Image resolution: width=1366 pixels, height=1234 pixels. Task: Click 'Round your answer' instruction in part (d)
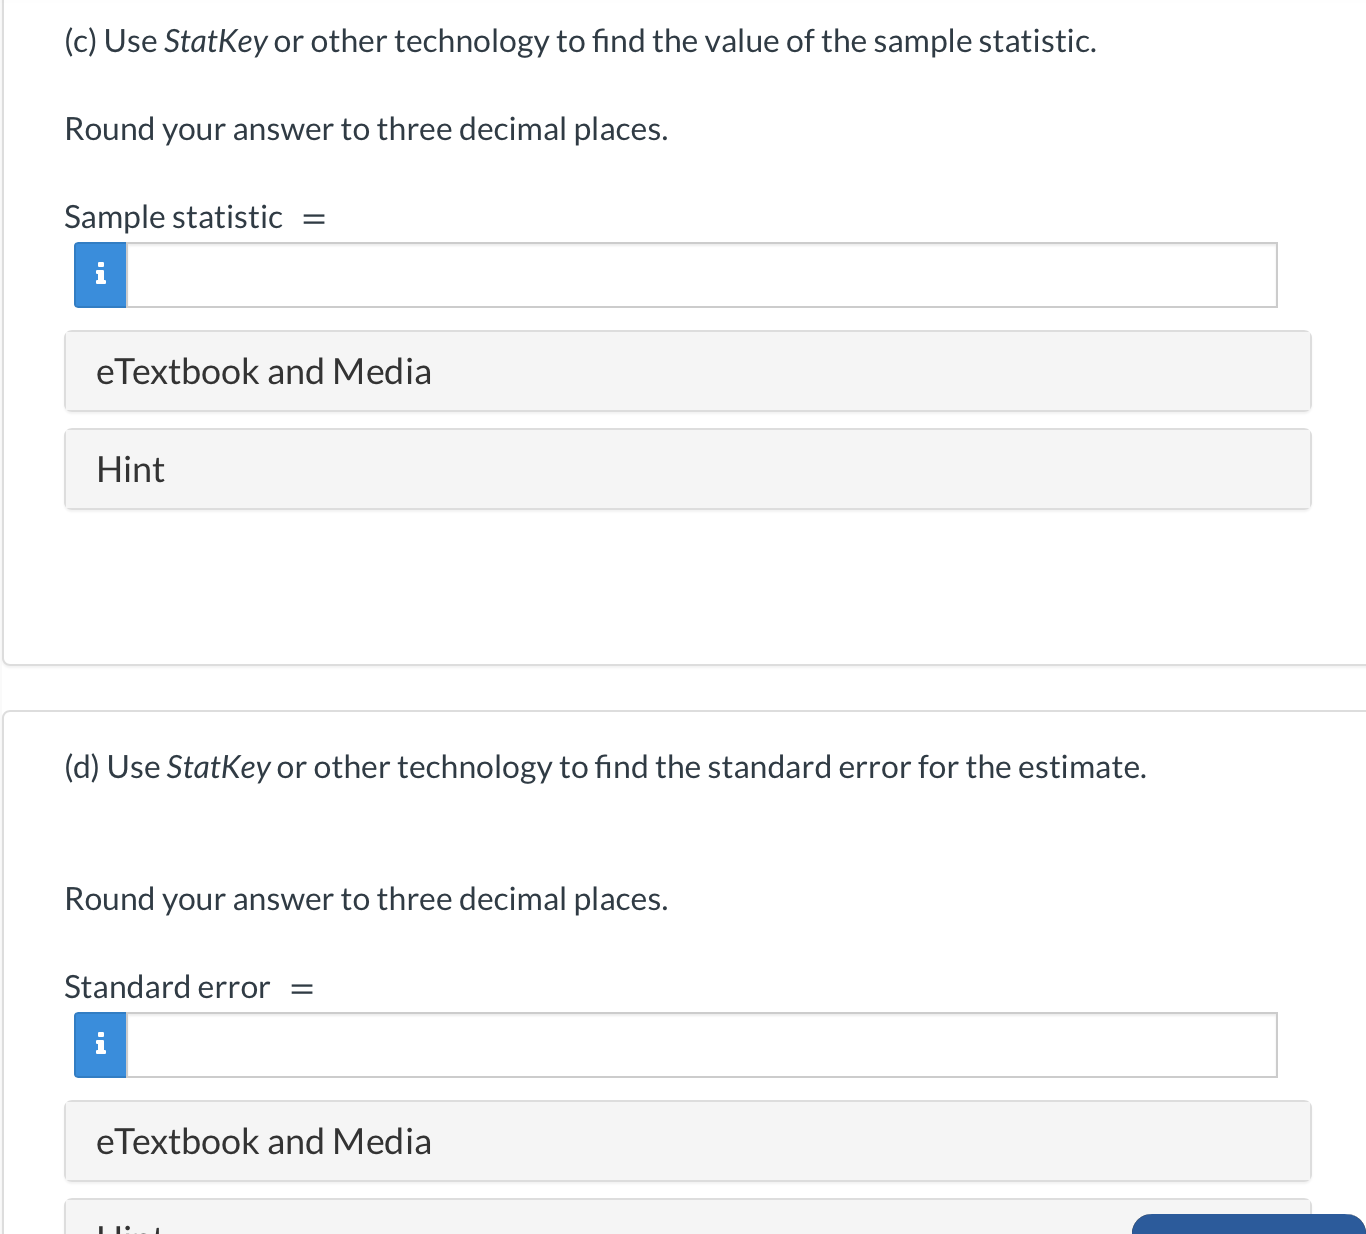(366, 899)
